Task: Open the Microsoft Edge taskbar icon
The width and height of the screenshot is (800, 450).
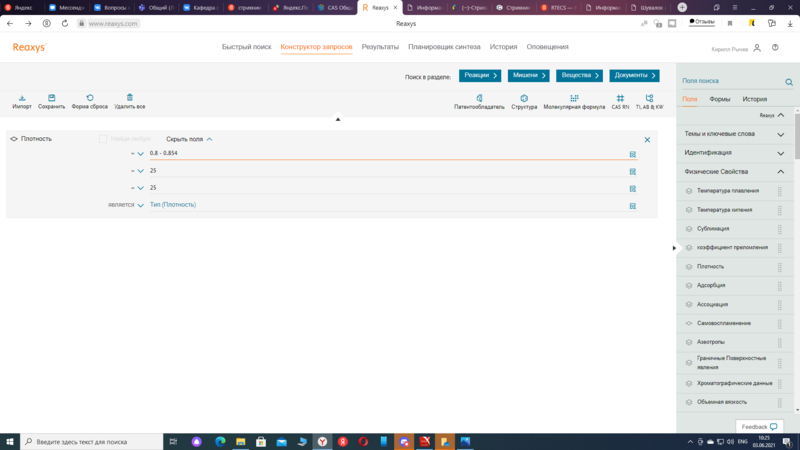Action: click(x=220, y=441)
